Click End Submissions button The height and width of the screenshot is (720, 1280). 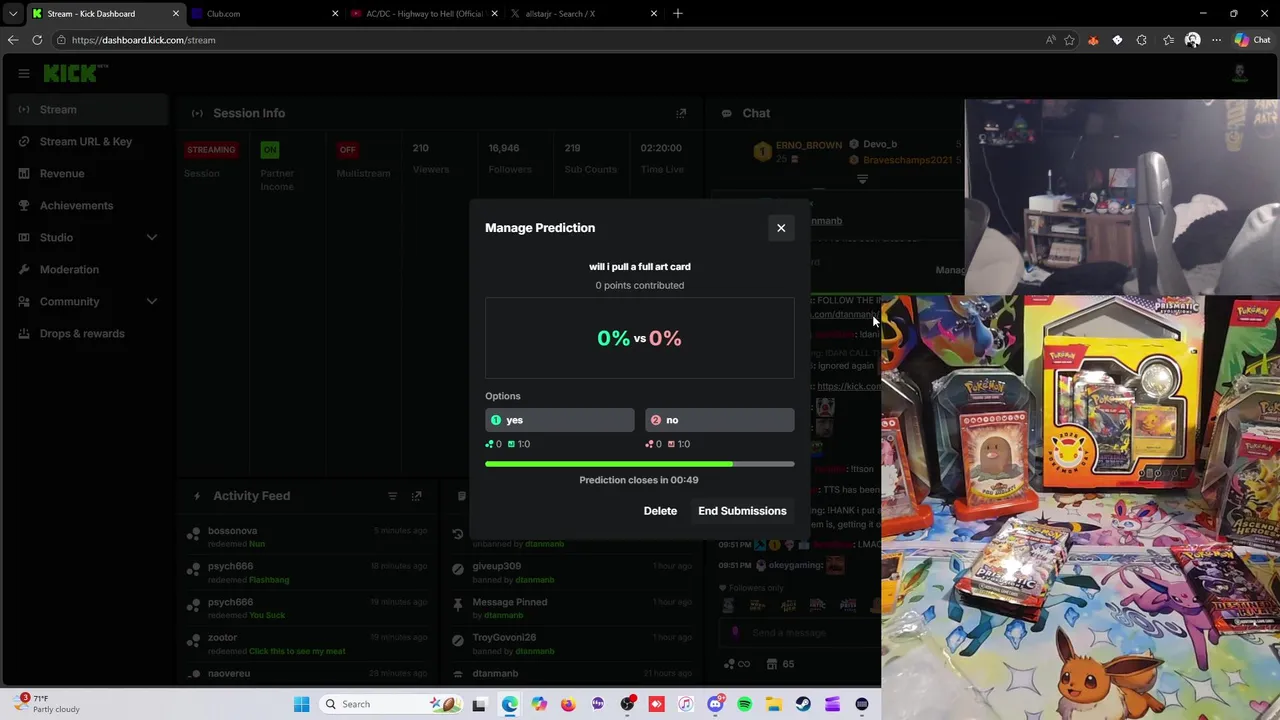(742, 511)
